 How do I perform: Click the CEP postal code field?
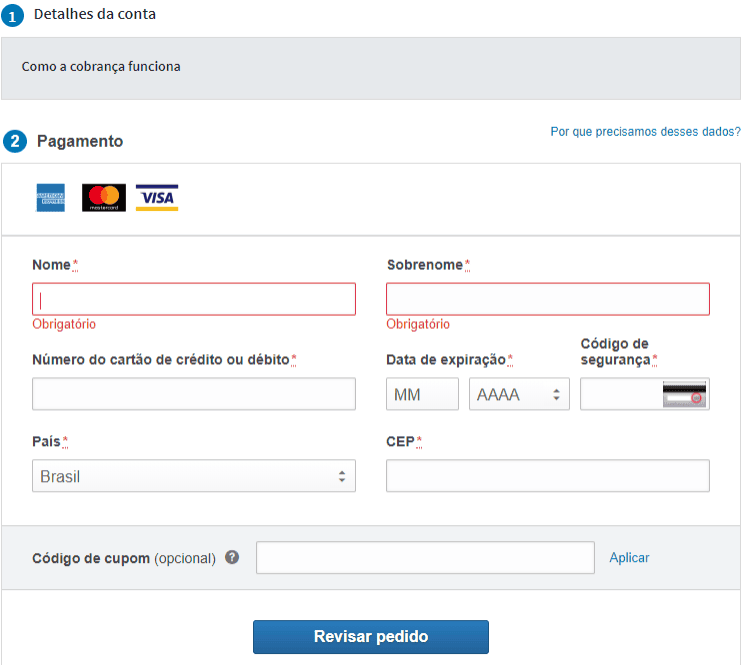(548, 476)
